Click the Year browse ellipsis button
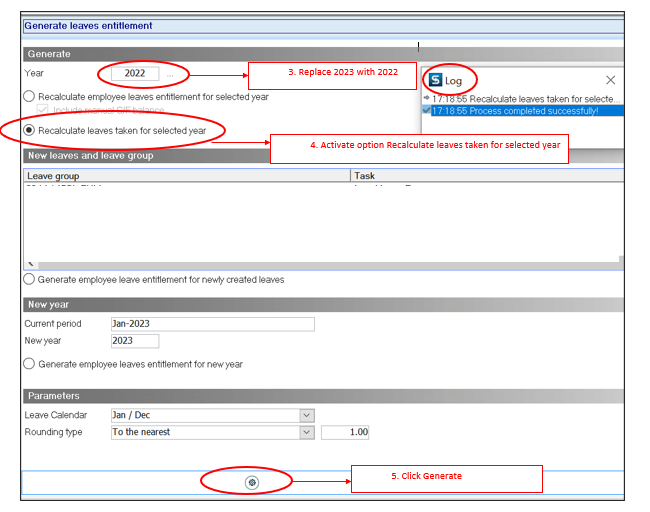The image size is (650, 512). point(170,74)
